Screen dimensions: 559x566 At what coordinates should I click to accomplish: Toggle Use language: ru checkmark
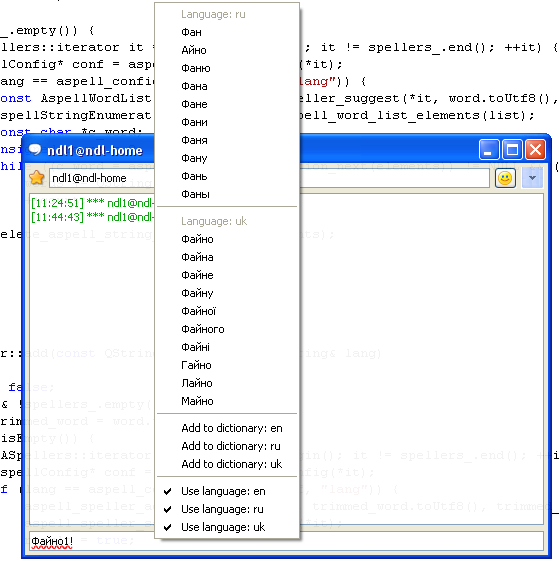click(227, 509)
